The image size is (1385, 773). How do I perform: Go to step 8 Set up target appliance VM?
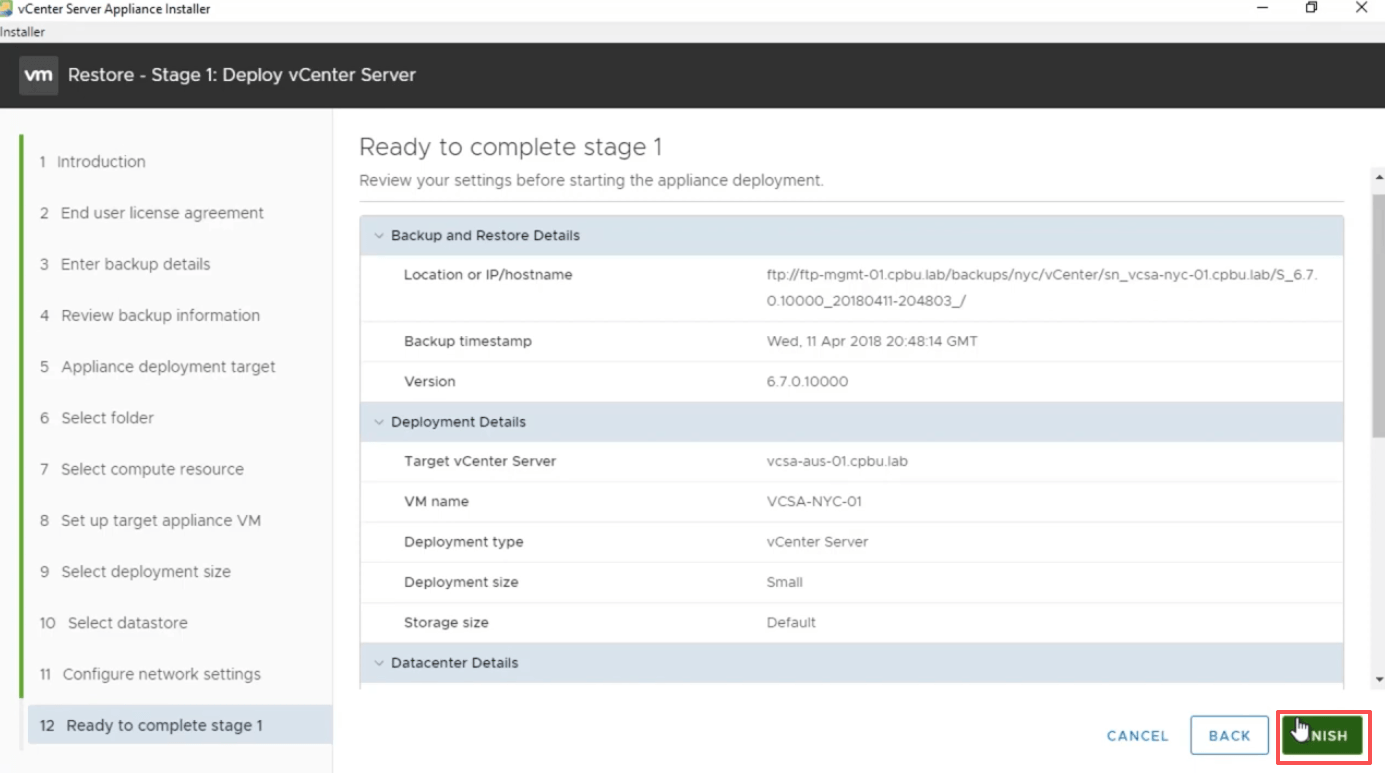pos(151,521)
